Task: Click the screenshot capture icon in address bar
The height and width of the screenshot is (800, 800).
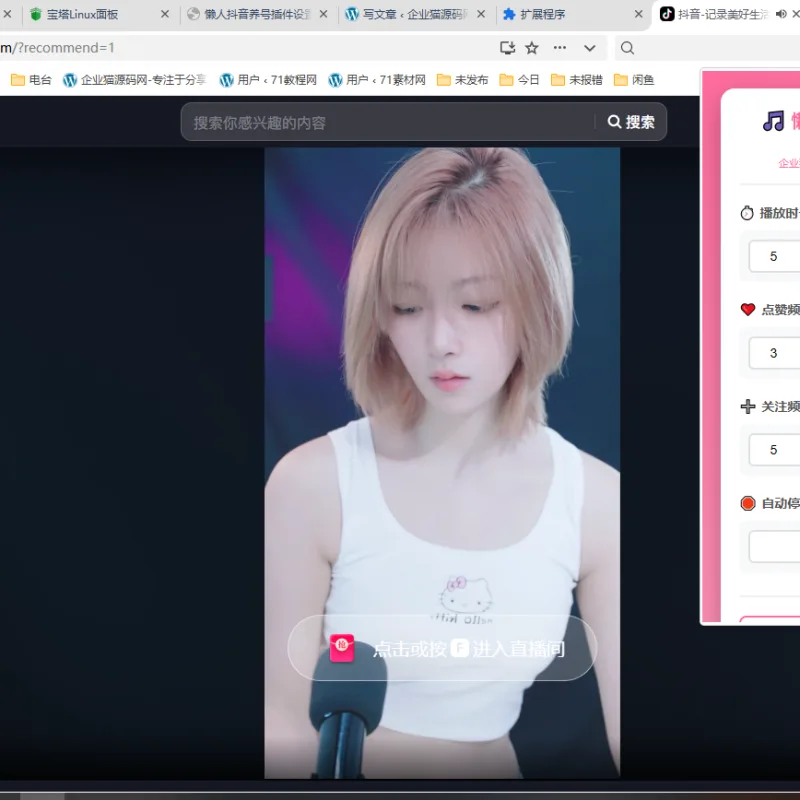Action: [507, 48]
